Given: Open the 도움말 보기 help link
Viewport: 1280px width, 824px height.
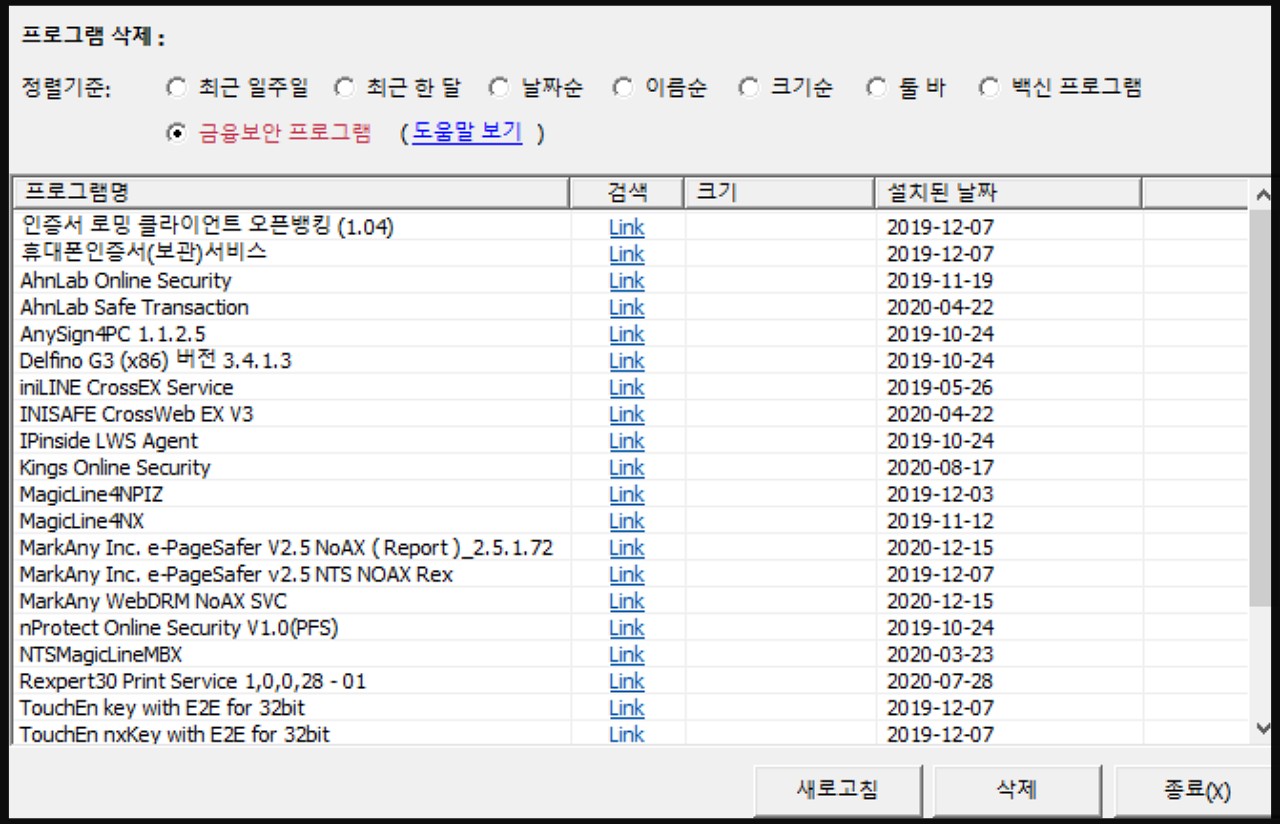Looking at the screenshot, I should click(x=467, y=133).
